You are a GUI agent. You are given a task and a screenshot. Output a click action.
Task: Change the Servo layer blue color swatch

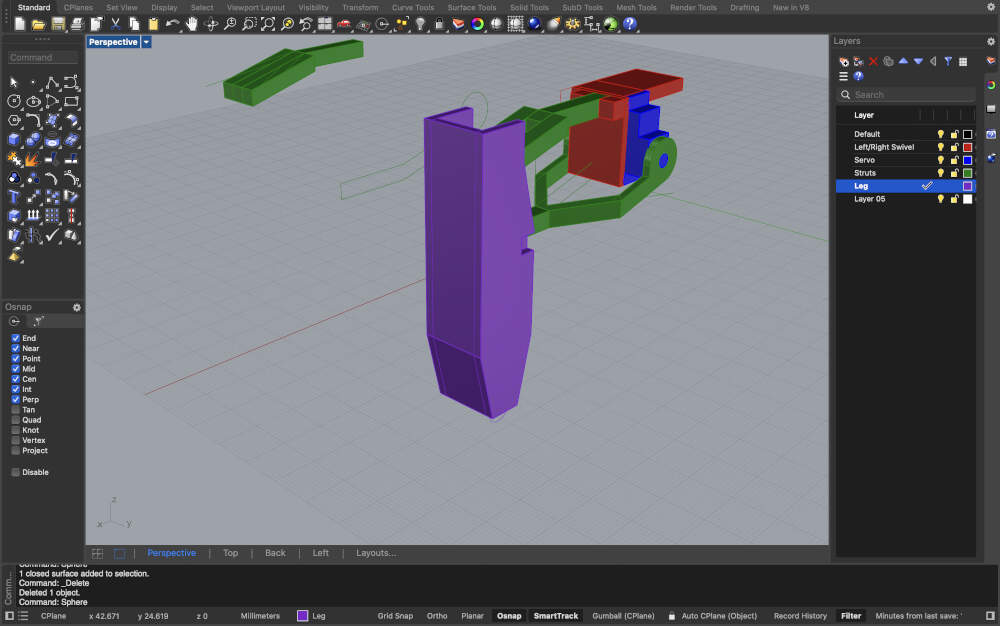967,160
